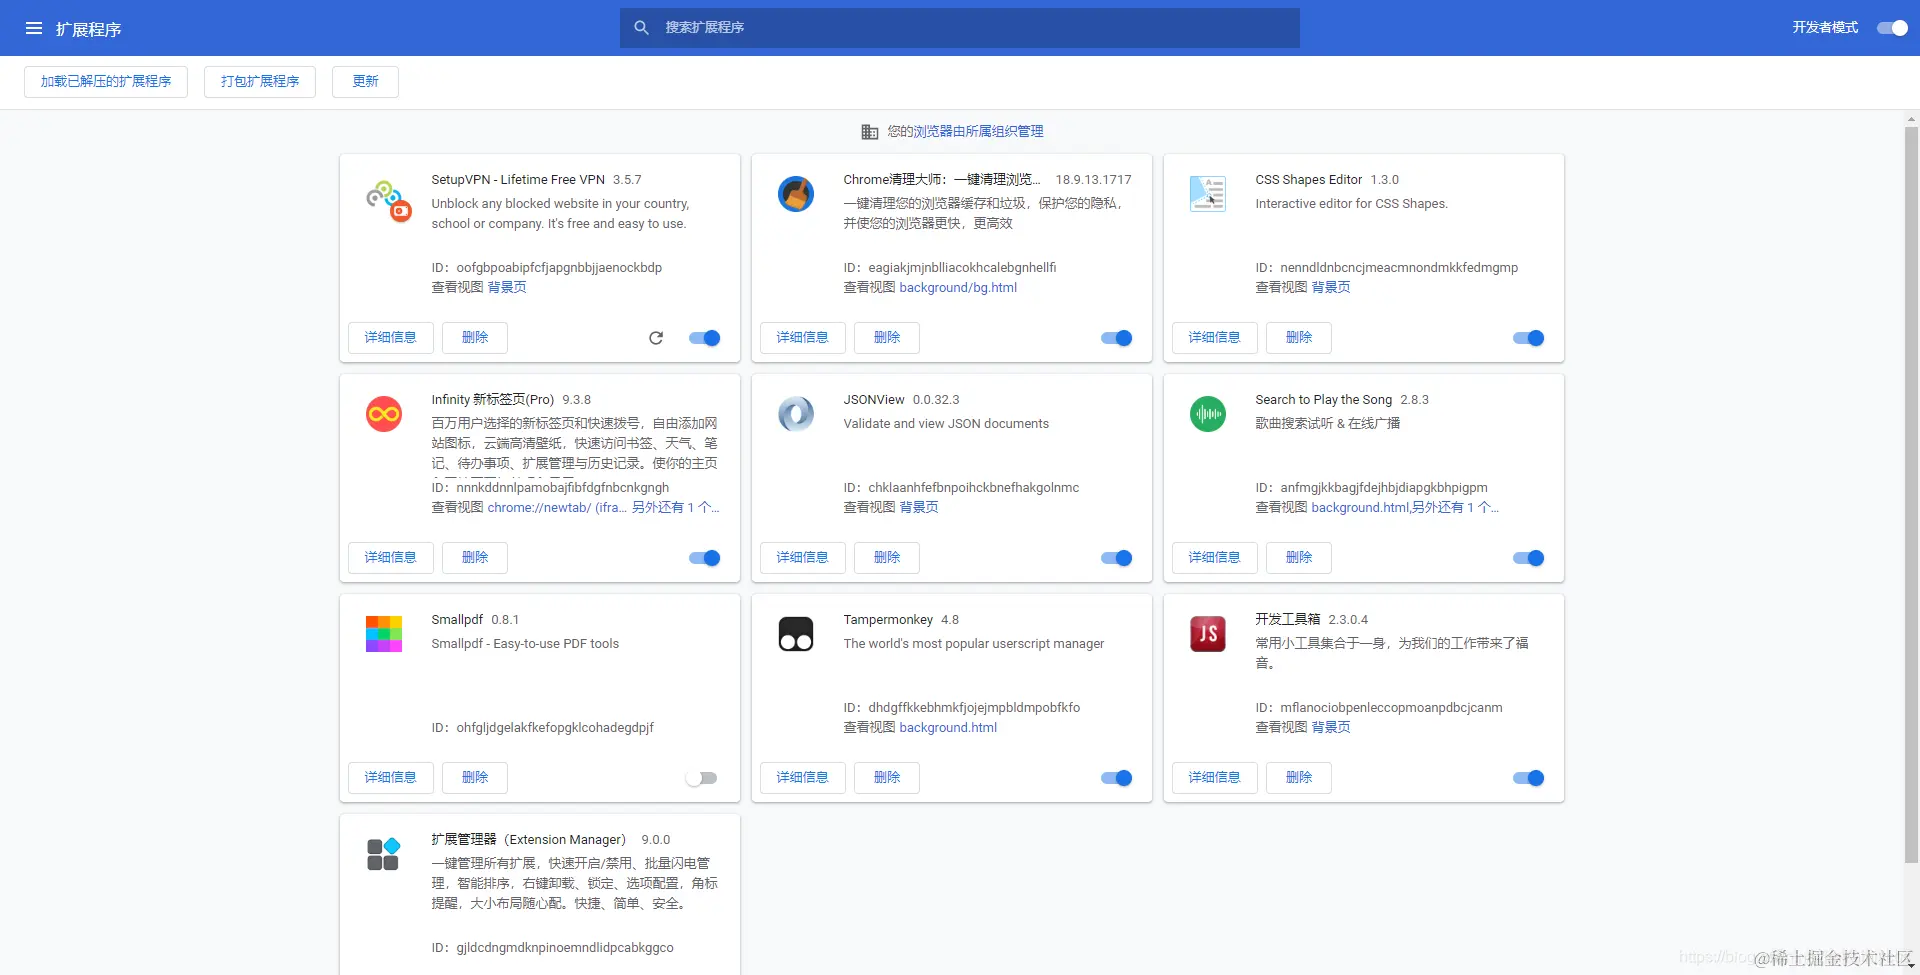1920x975 pixels.
Task: Reload the SetupVPN extension
Action: pyautogui.click(x=656, y=338)
